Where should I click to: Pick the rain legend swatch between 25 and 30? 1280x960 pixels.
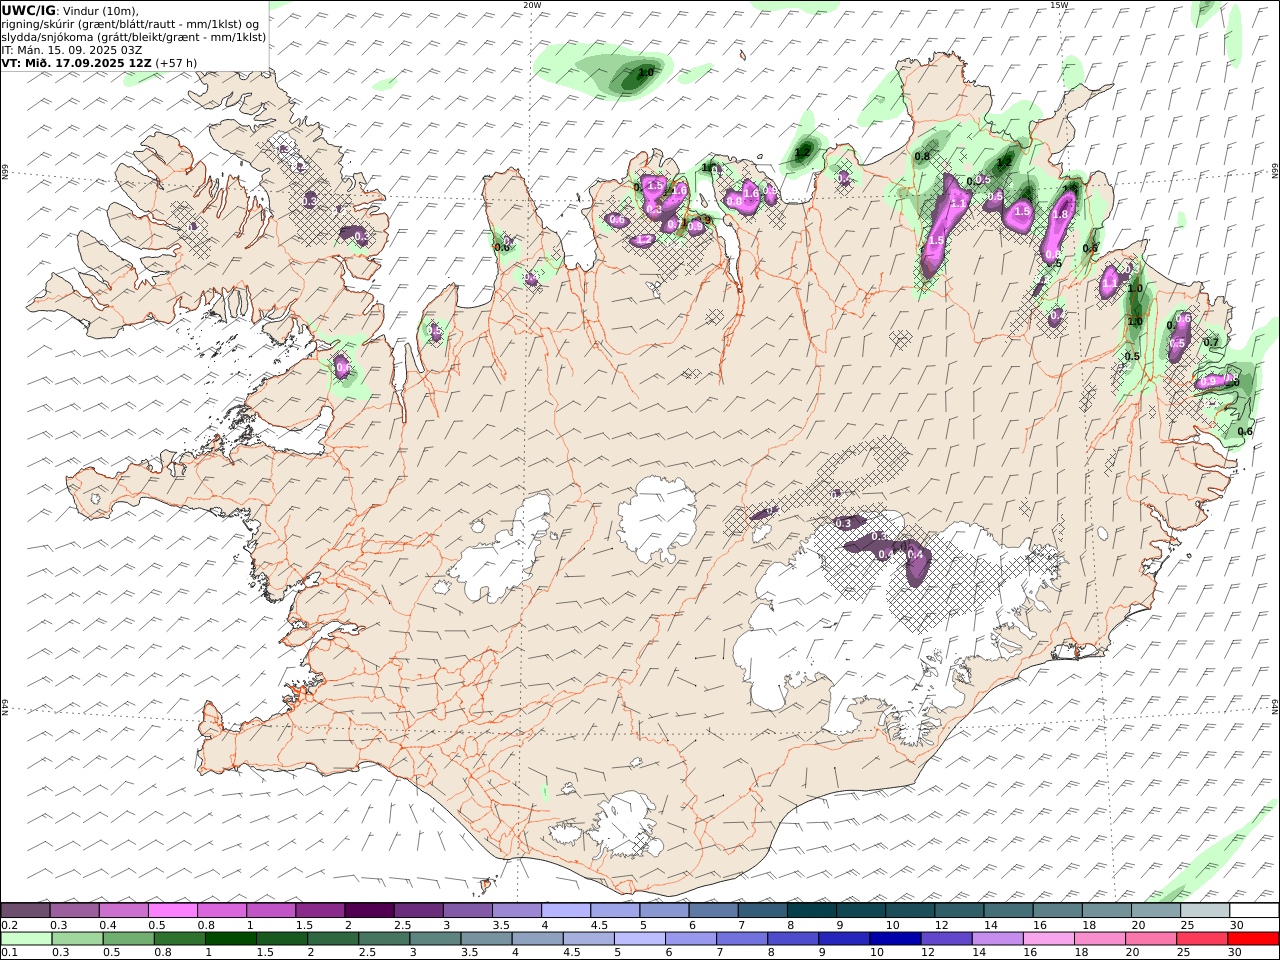(1201, 938)
